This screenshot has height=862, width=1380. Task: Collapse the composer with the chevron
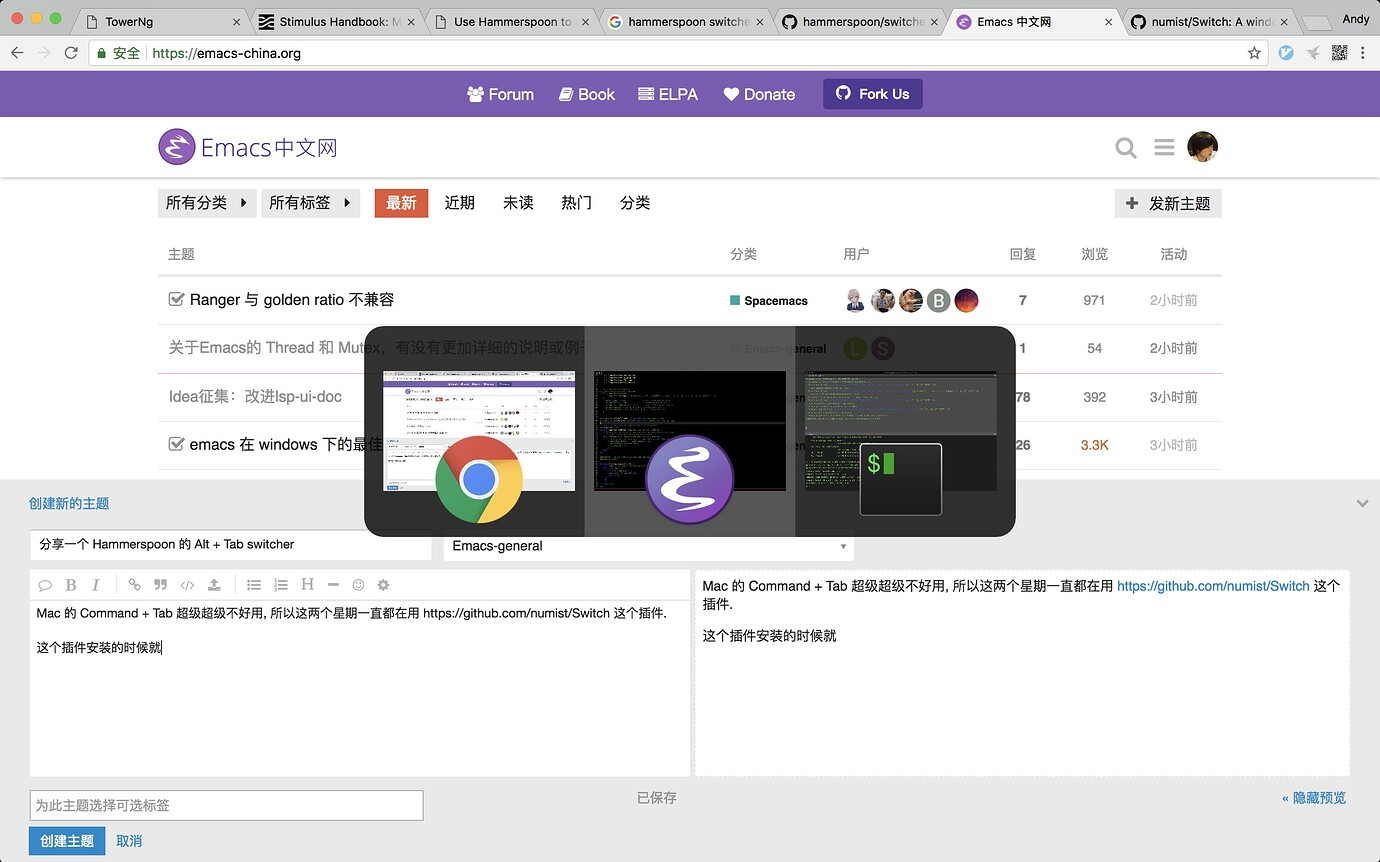(x=1362, y=504)
